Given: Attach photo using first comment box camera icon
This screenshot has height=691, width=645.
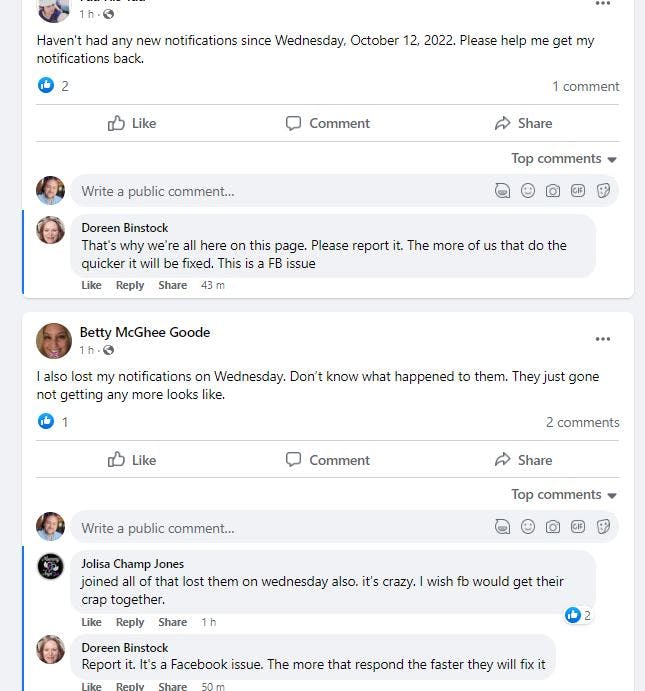Looking at the screenshot, I should coord(553,191).
